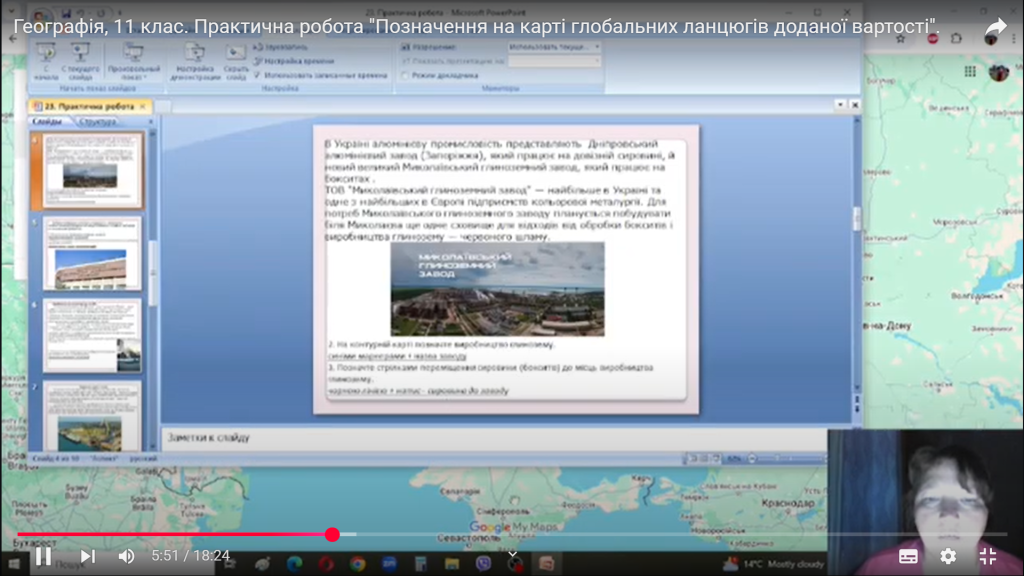The height and width of the screenshot is (576, 1024).
Task: Click the video title text at top
Action: pos(476,27)
